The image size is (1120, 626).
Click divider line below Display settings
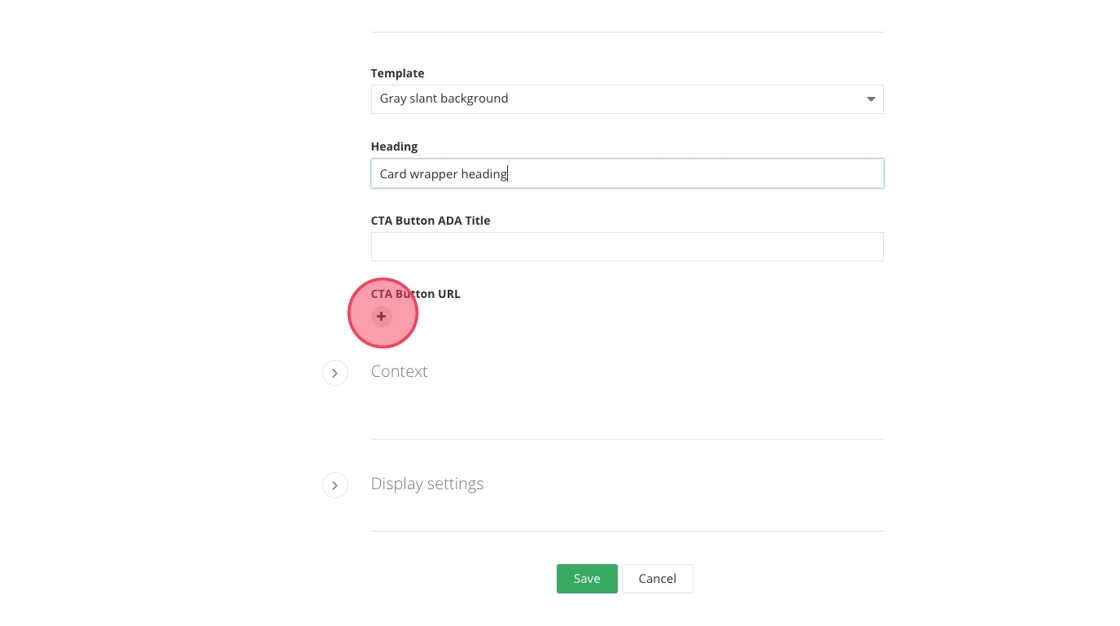[x=627, y=531]
